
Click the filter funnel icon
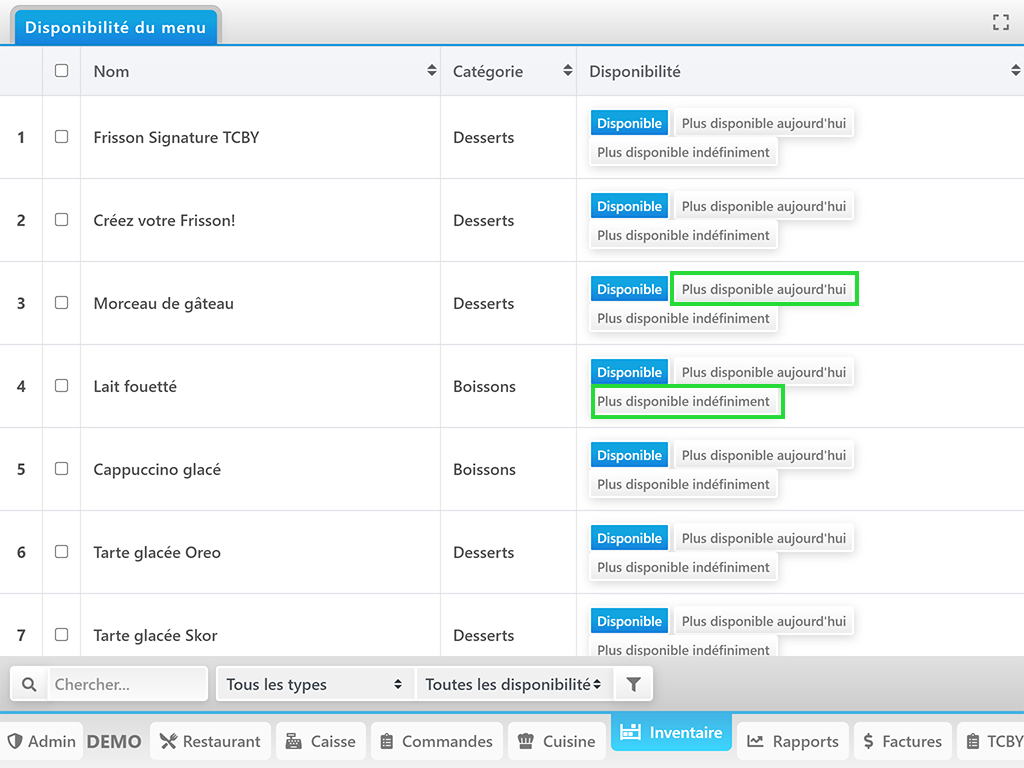(x=633, y=685)
